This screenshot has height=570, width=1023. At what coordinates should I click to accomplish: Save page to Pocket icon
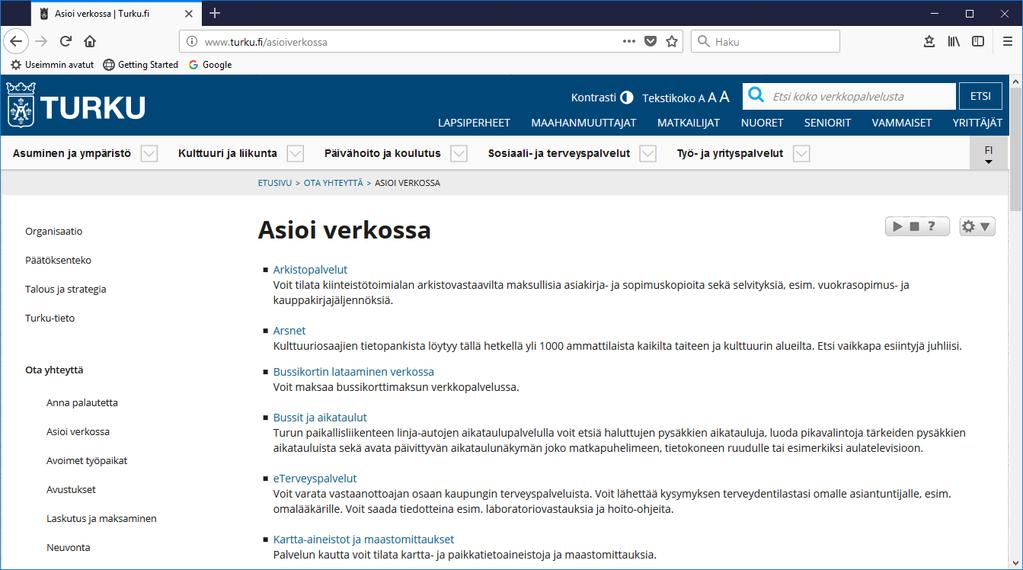point(650,41)
